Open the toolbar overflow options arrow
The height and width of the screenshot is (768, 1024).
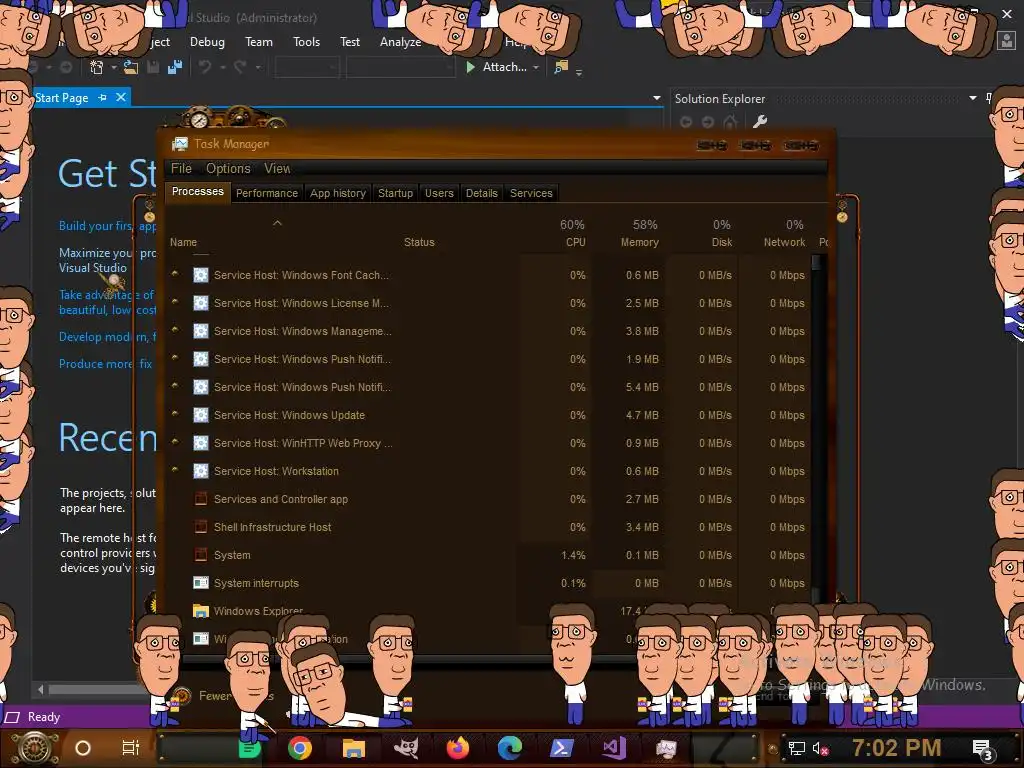[579, 72]
